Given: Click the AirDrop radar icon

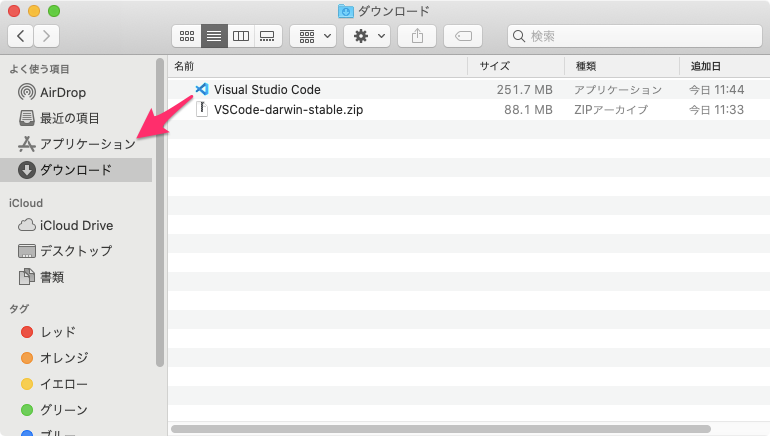Looking at the screenshot, I should 27,92.
